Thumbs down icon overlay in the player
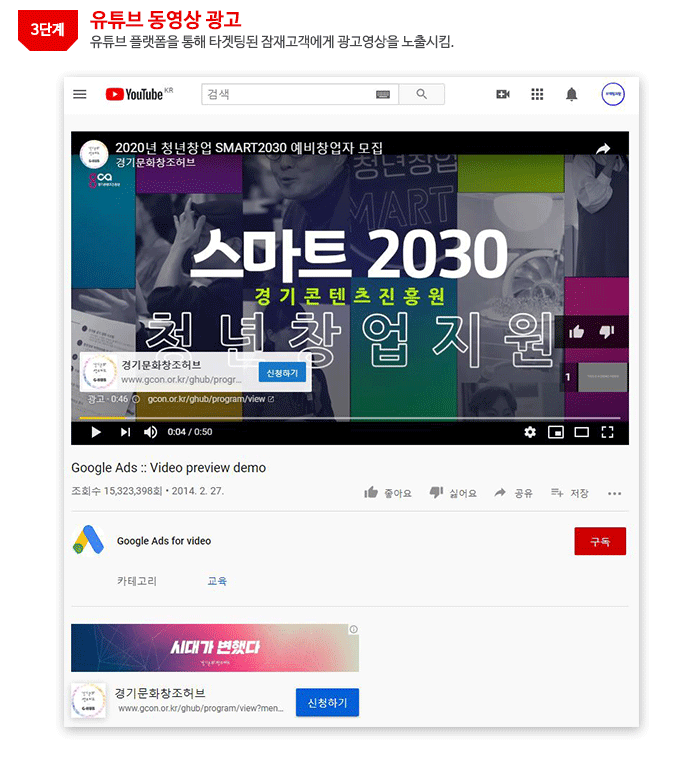Viewport: 700px width, 772px height. click(x=606, y=332)
